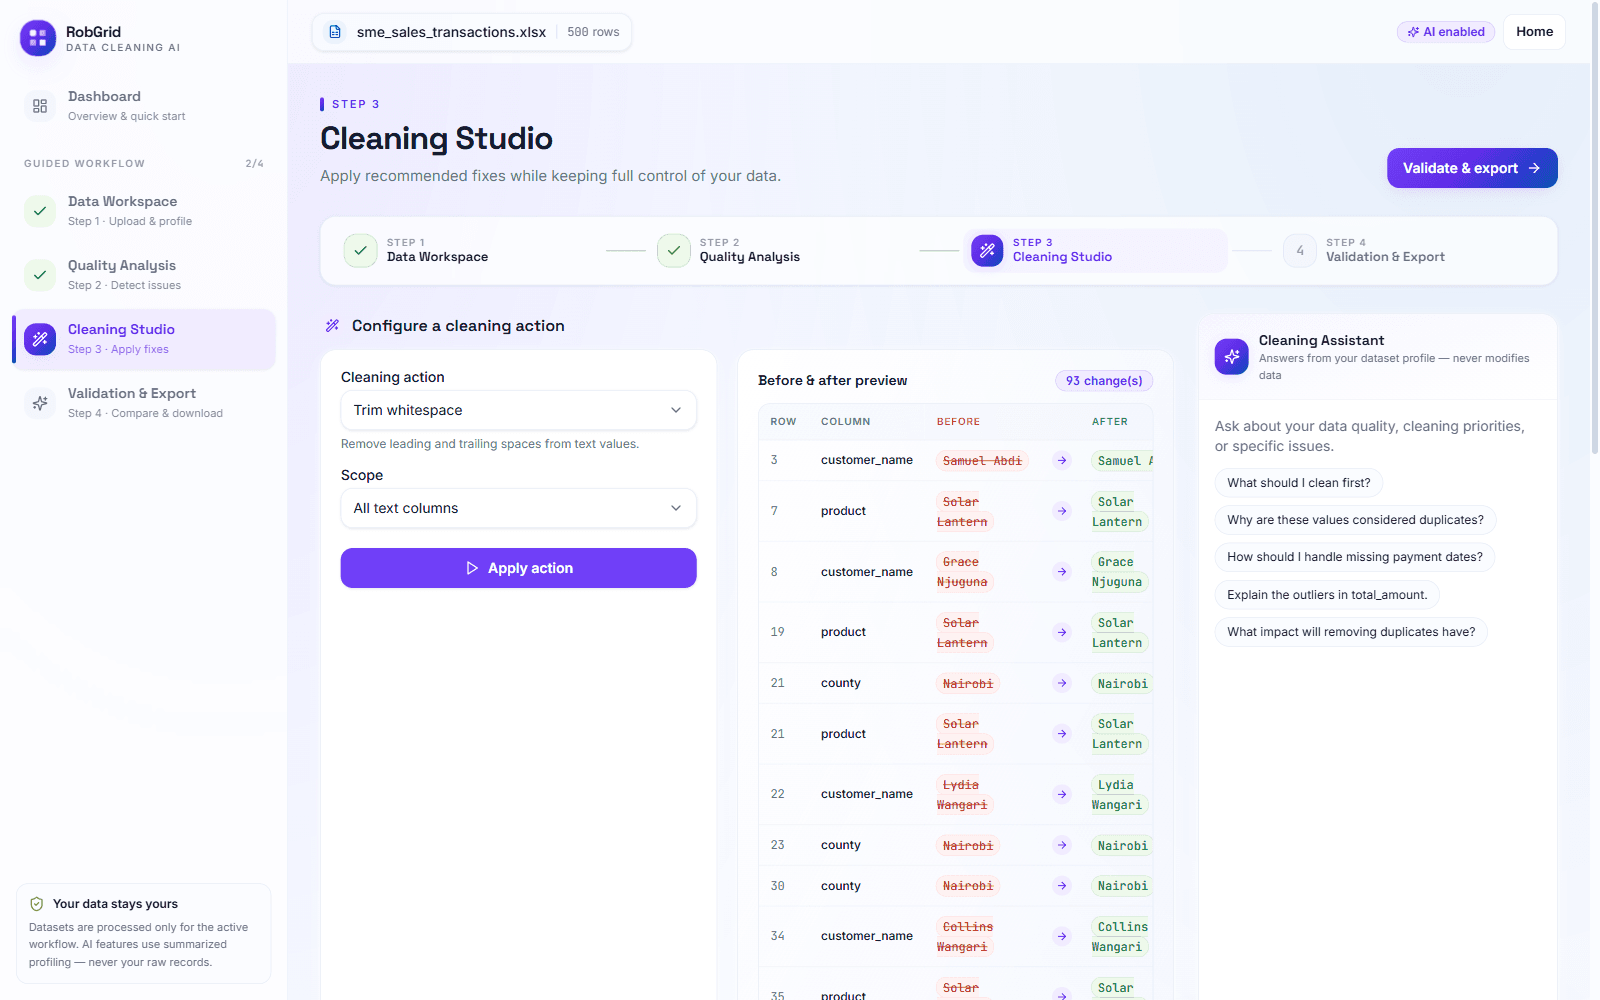
Task: Click the arrow icon in row 22 customer_name preview
Action: pyautogui.click(x=1062, y=794)
